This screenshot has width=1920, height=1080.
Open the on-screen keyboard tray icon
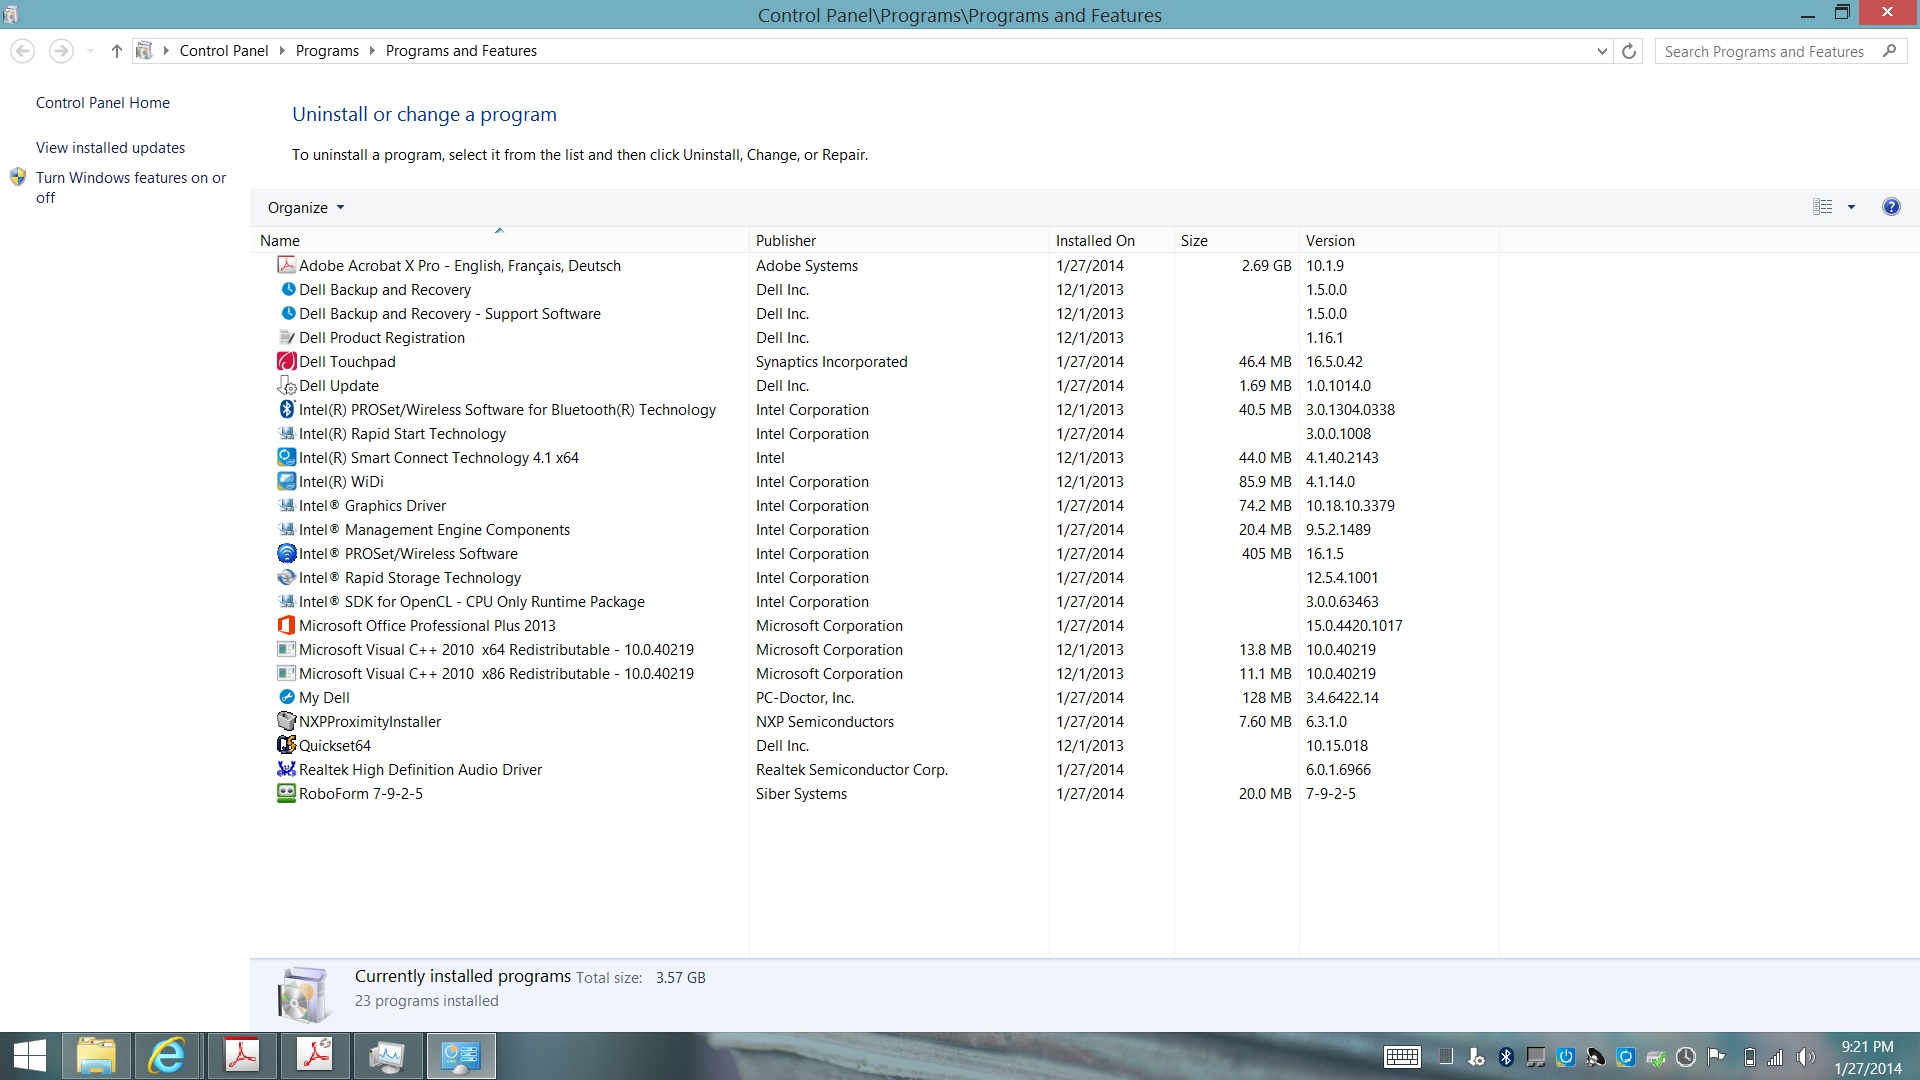[x=1402, y=1057]
